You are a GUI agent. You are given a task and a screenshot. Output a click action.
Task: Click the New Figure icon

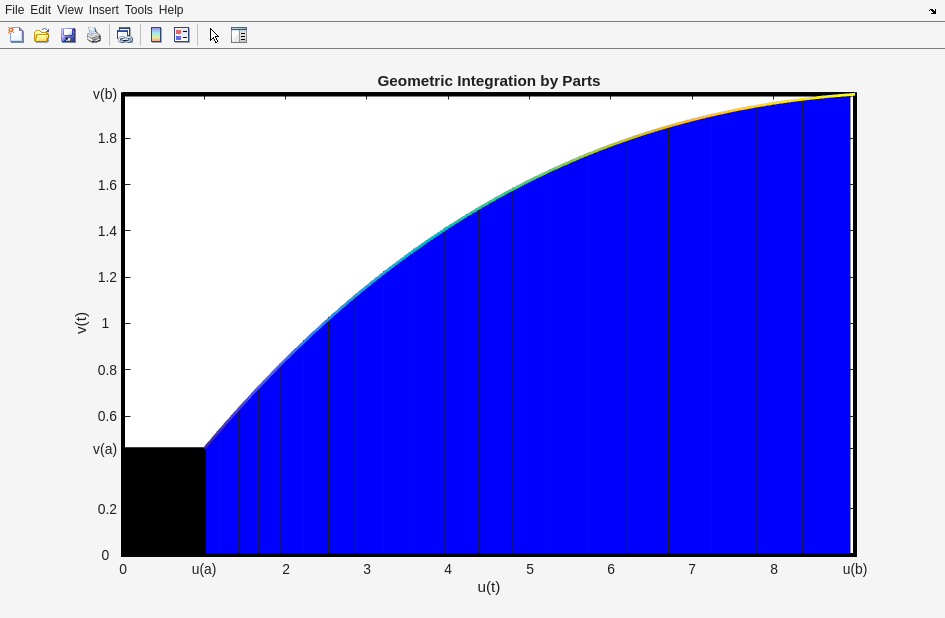pos(16,35)
